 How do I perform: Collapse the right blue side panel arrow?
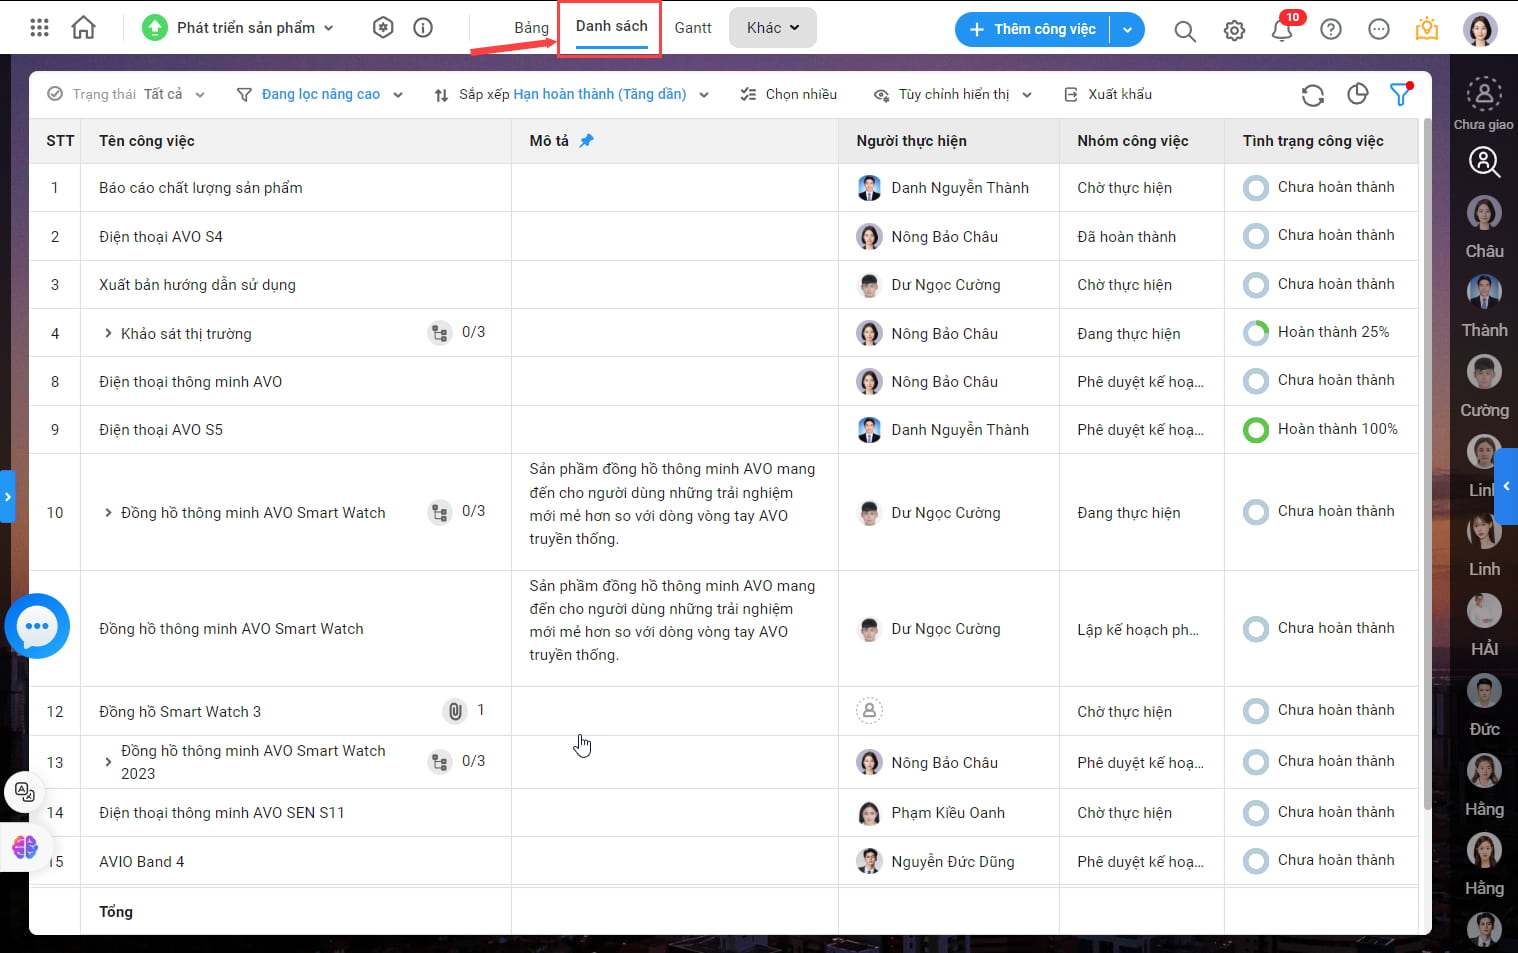pyautogui.click(x=1506, y=486)
